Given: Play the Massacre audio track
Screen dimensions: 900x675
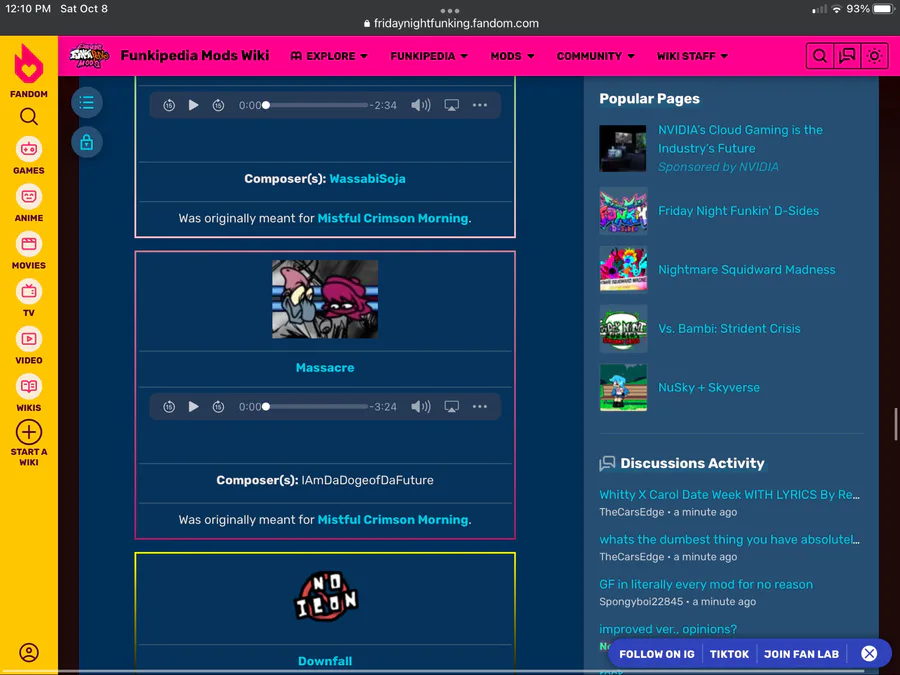Looking at the screenshot, I should coord(193,406).
